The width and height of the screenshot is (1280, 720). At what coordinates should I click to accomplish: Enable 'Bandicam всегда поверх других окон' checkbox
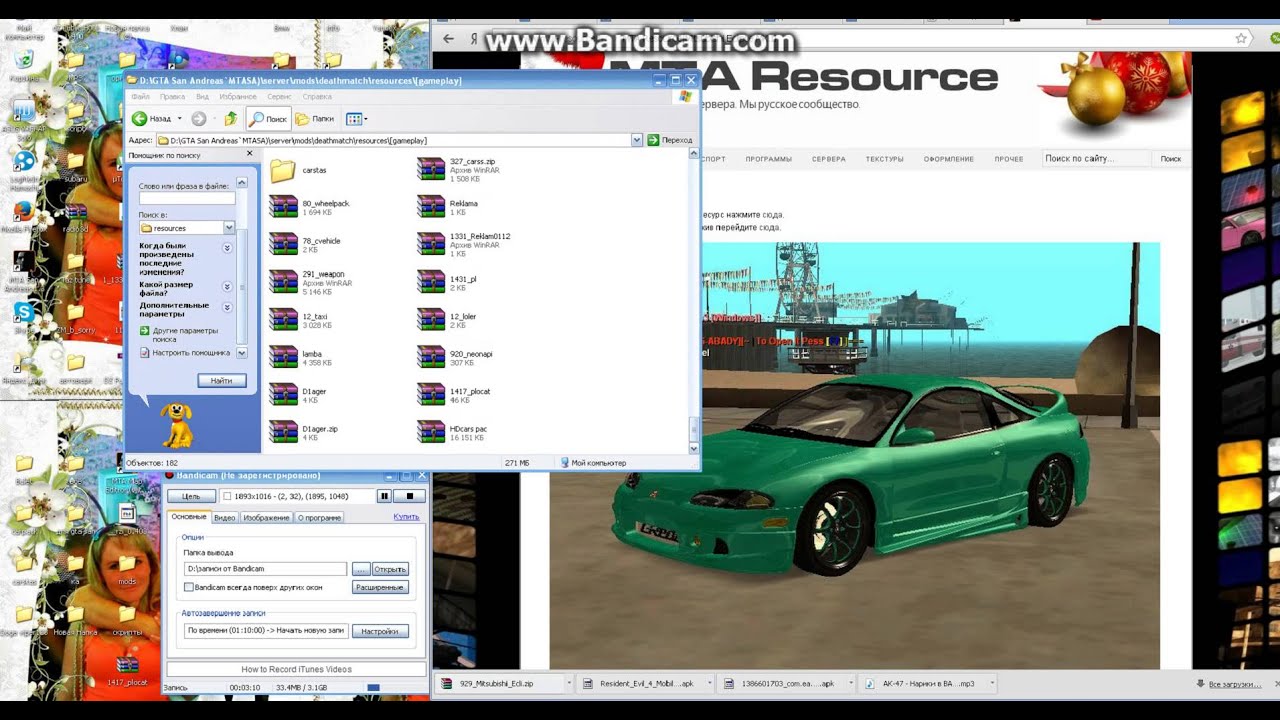[189, 588]
